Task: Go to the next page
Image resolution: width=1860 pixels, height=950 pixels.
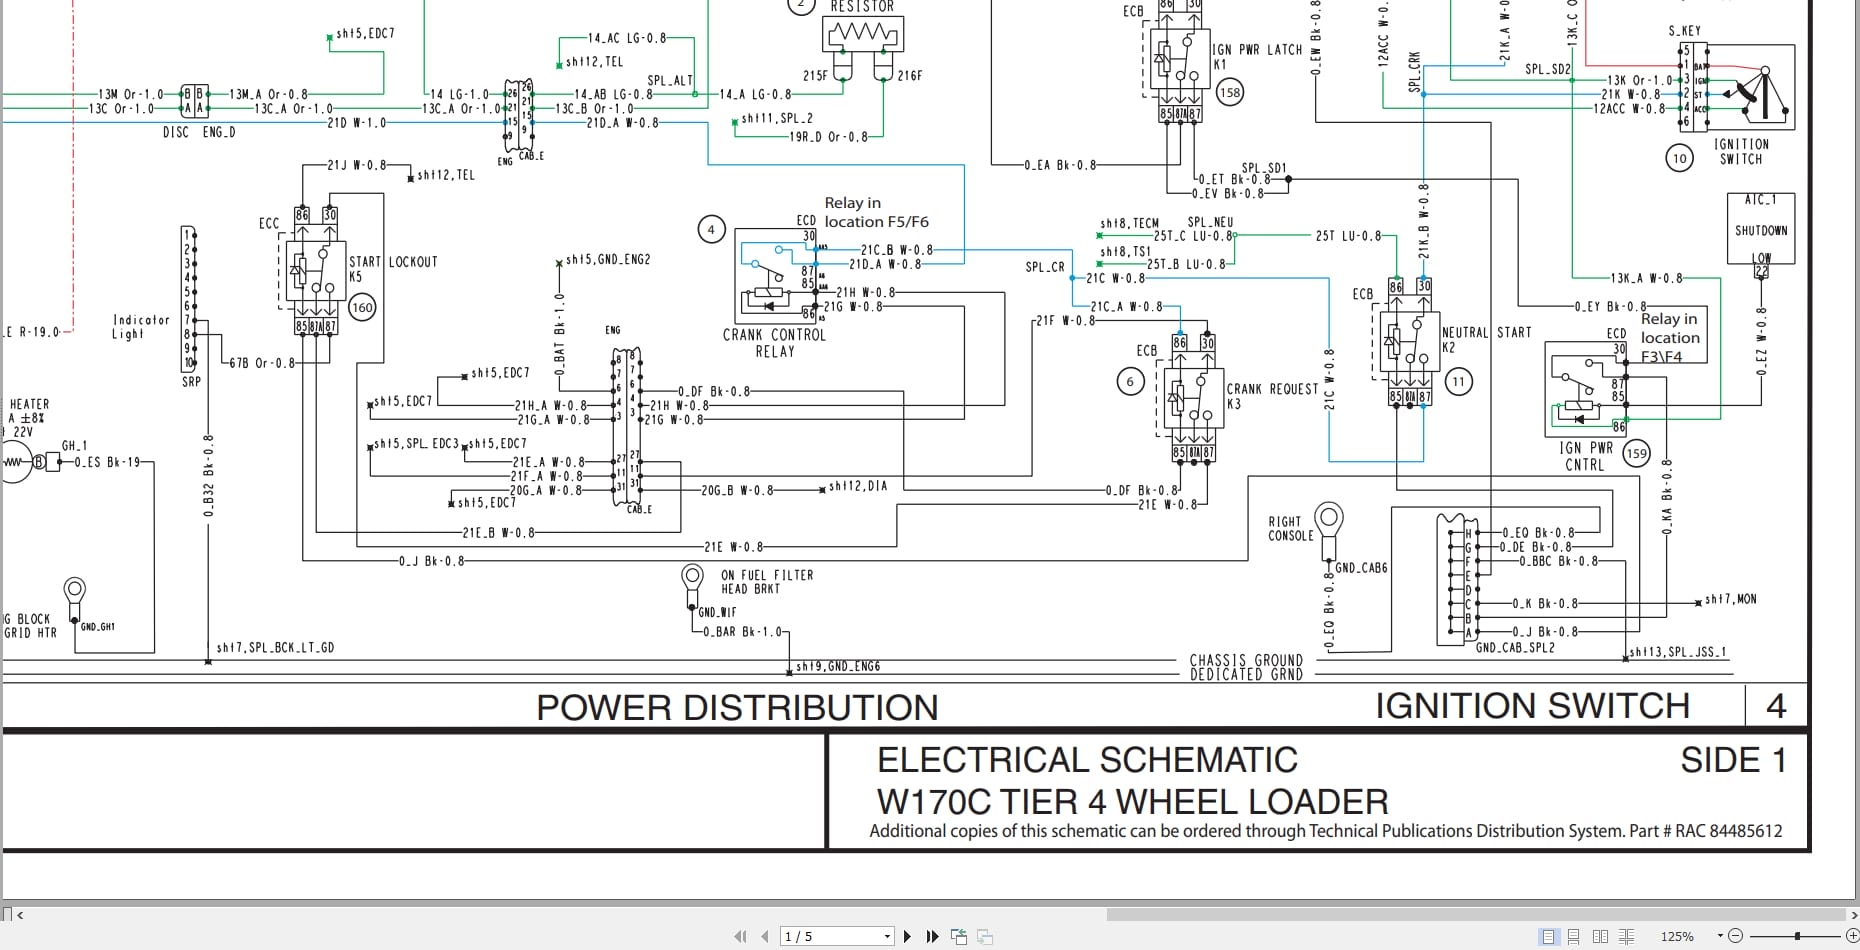Action: tap(907, 936)
